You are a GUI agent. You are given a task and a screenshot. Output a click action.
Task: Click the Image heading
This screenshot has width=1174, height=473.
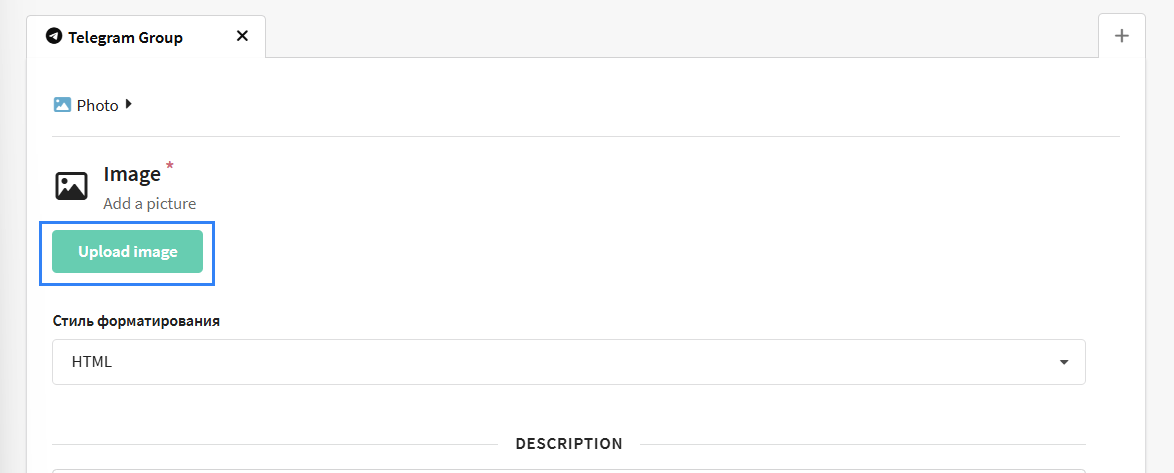pos(132,174)
